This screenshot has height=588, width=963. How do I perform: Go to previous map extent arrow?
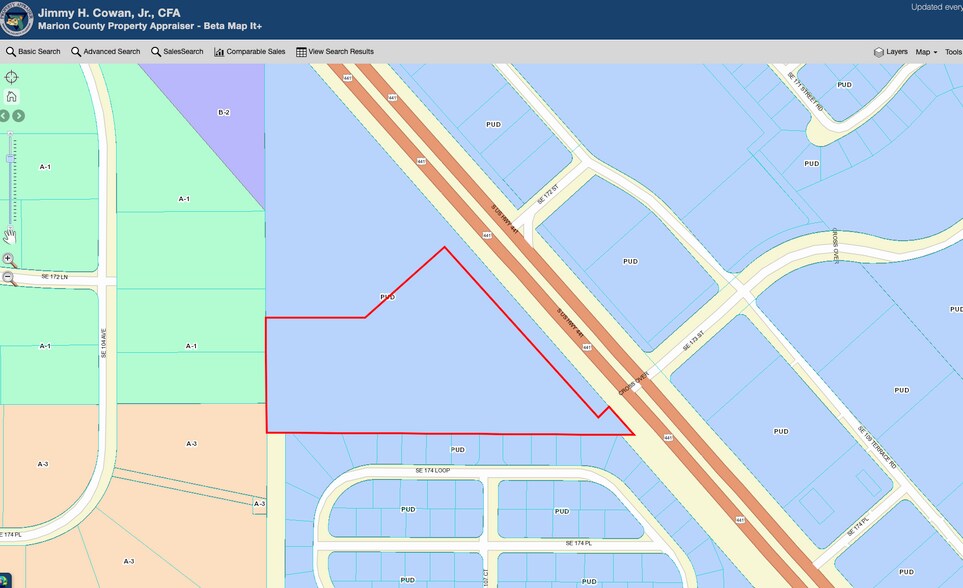point(4,116)
